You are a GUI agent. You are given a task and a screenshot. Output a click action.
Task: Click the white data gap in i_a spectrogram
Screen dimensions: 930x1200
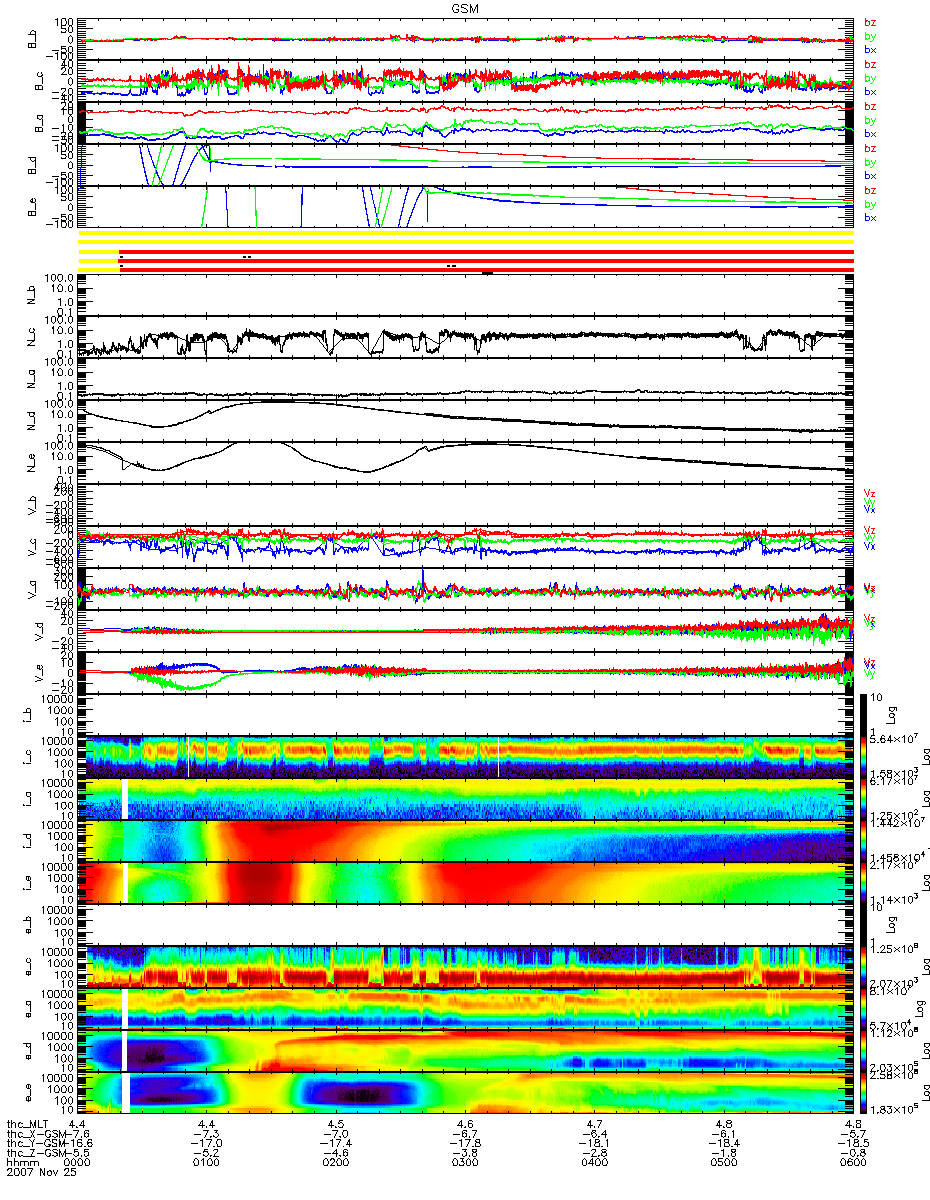point(125,799)
